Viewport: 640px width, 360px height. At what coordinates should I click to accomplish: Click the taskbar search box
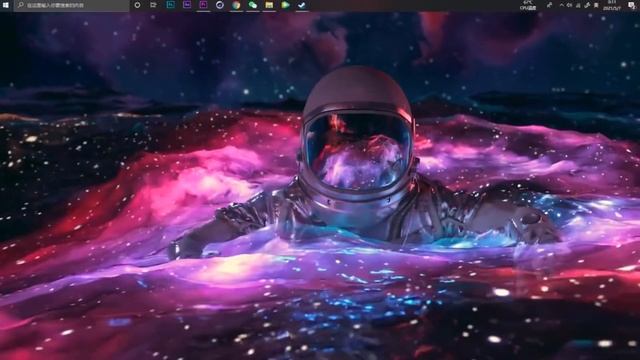pyautogui.click(x=71, y=5)
